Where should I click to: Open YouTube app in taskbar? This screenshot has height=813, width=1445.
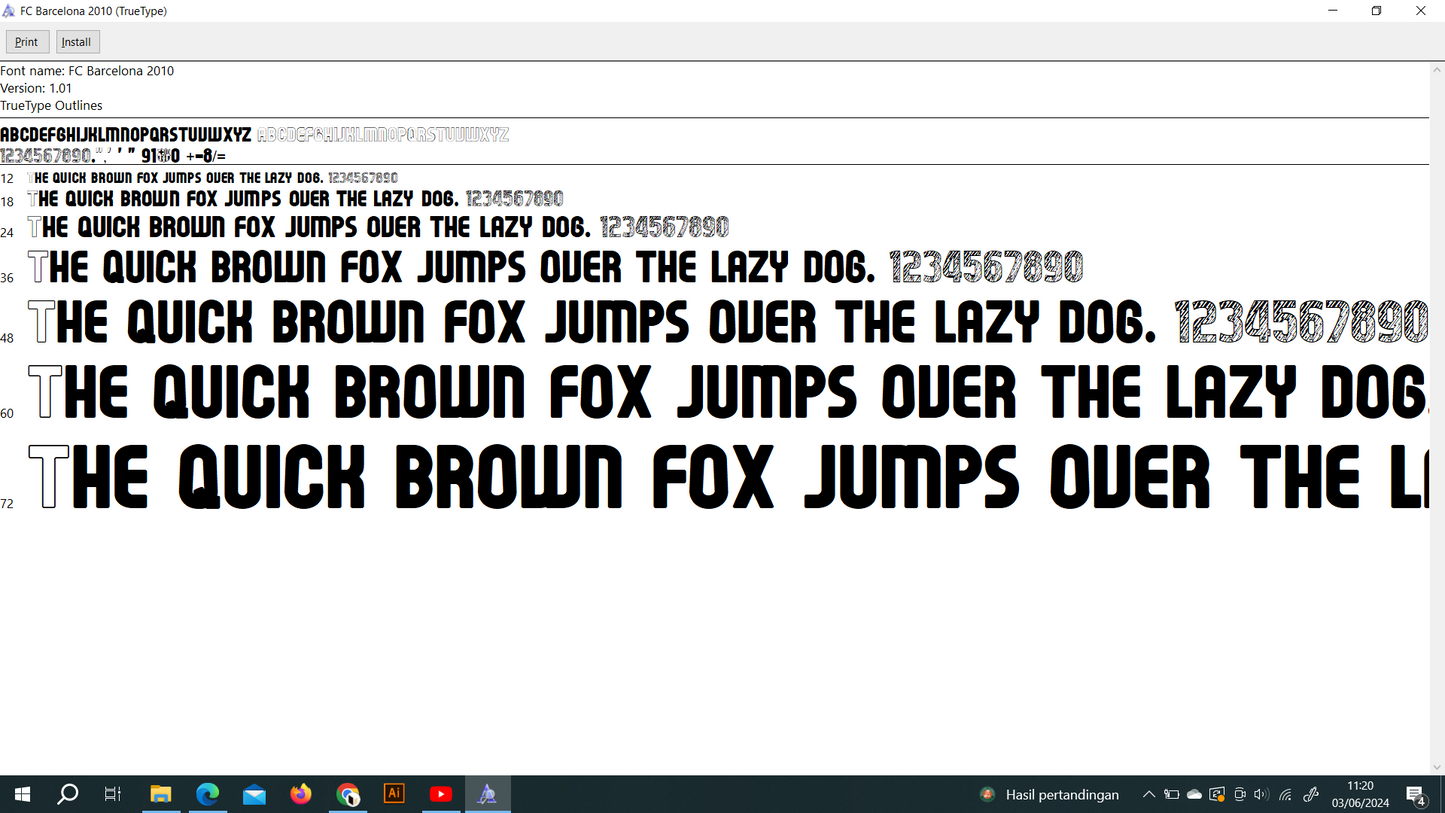[440, 794]
